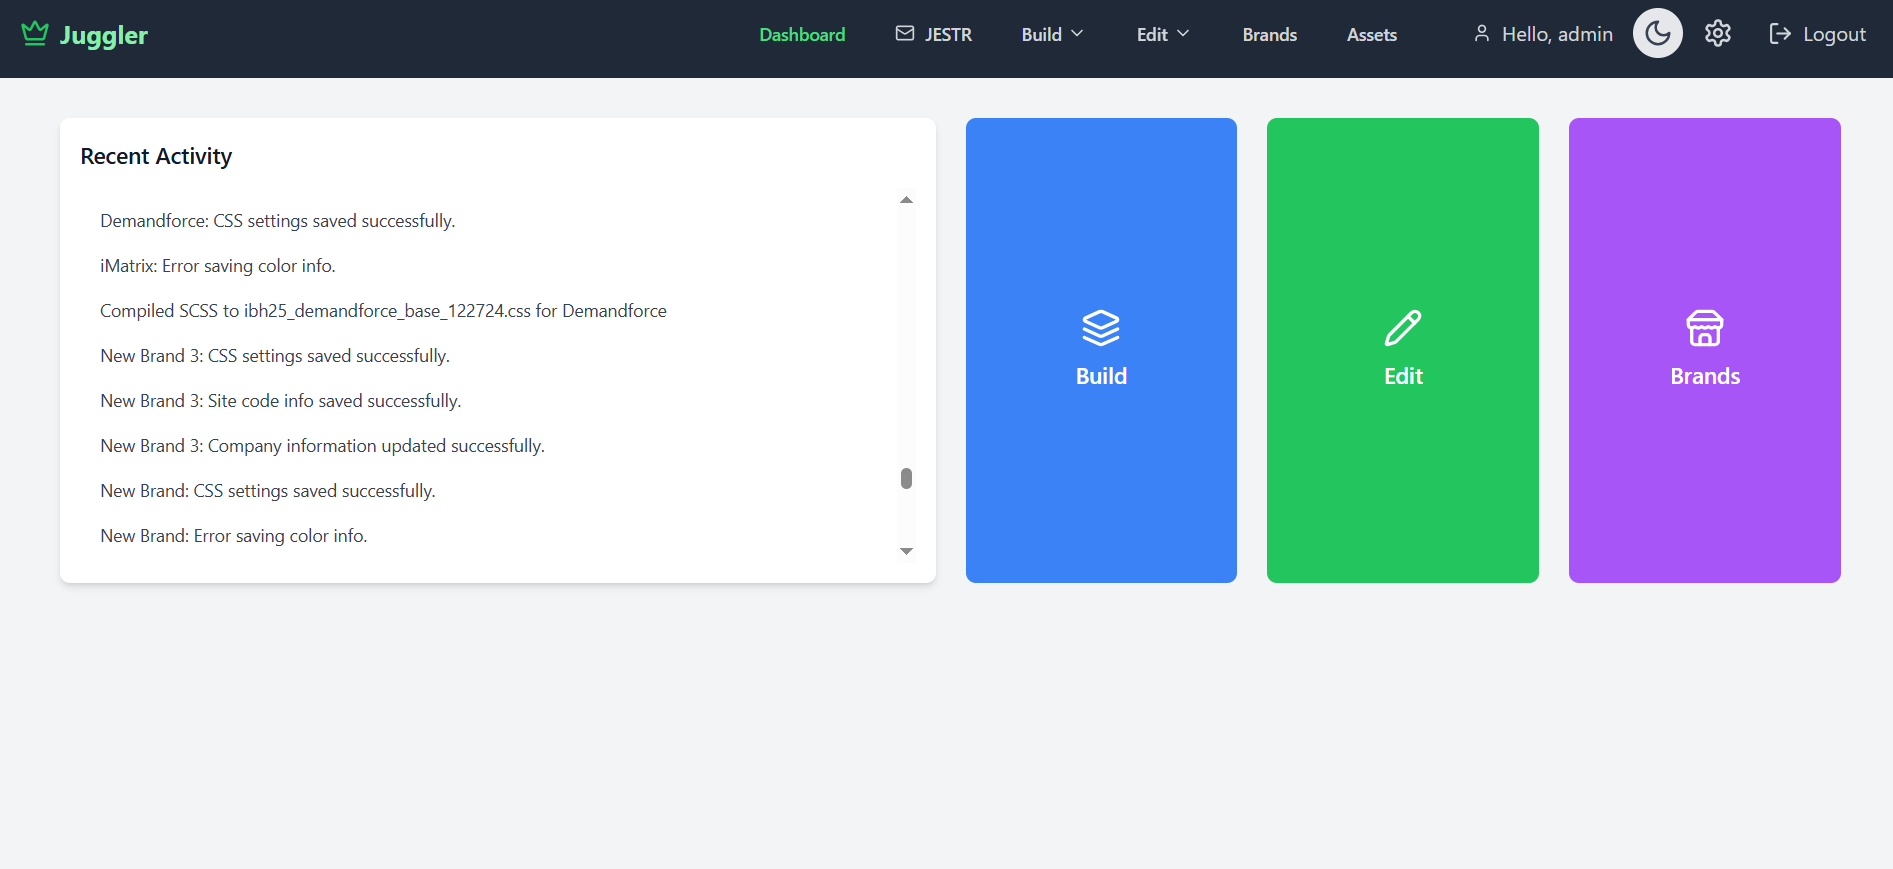Click the Logout text link

coord(1834,34)
